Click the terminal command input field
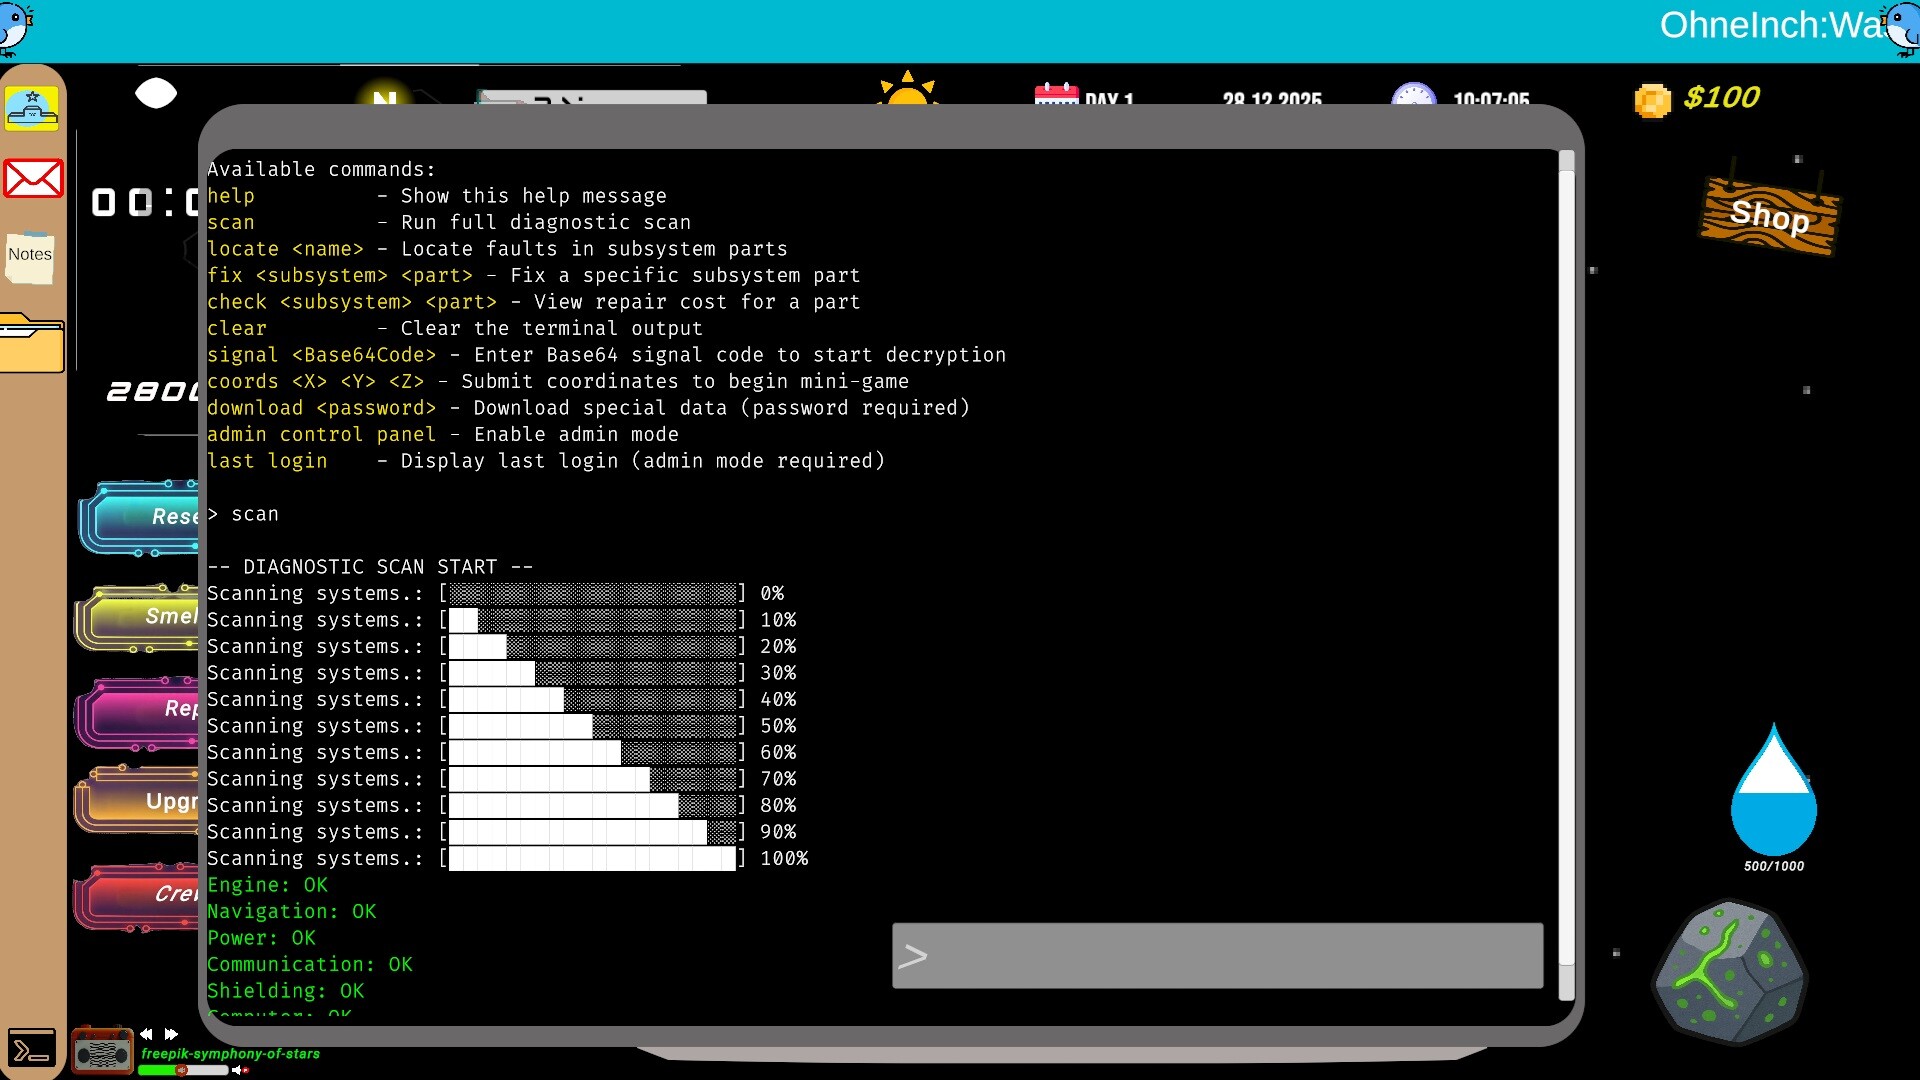 pos(1215,955)
